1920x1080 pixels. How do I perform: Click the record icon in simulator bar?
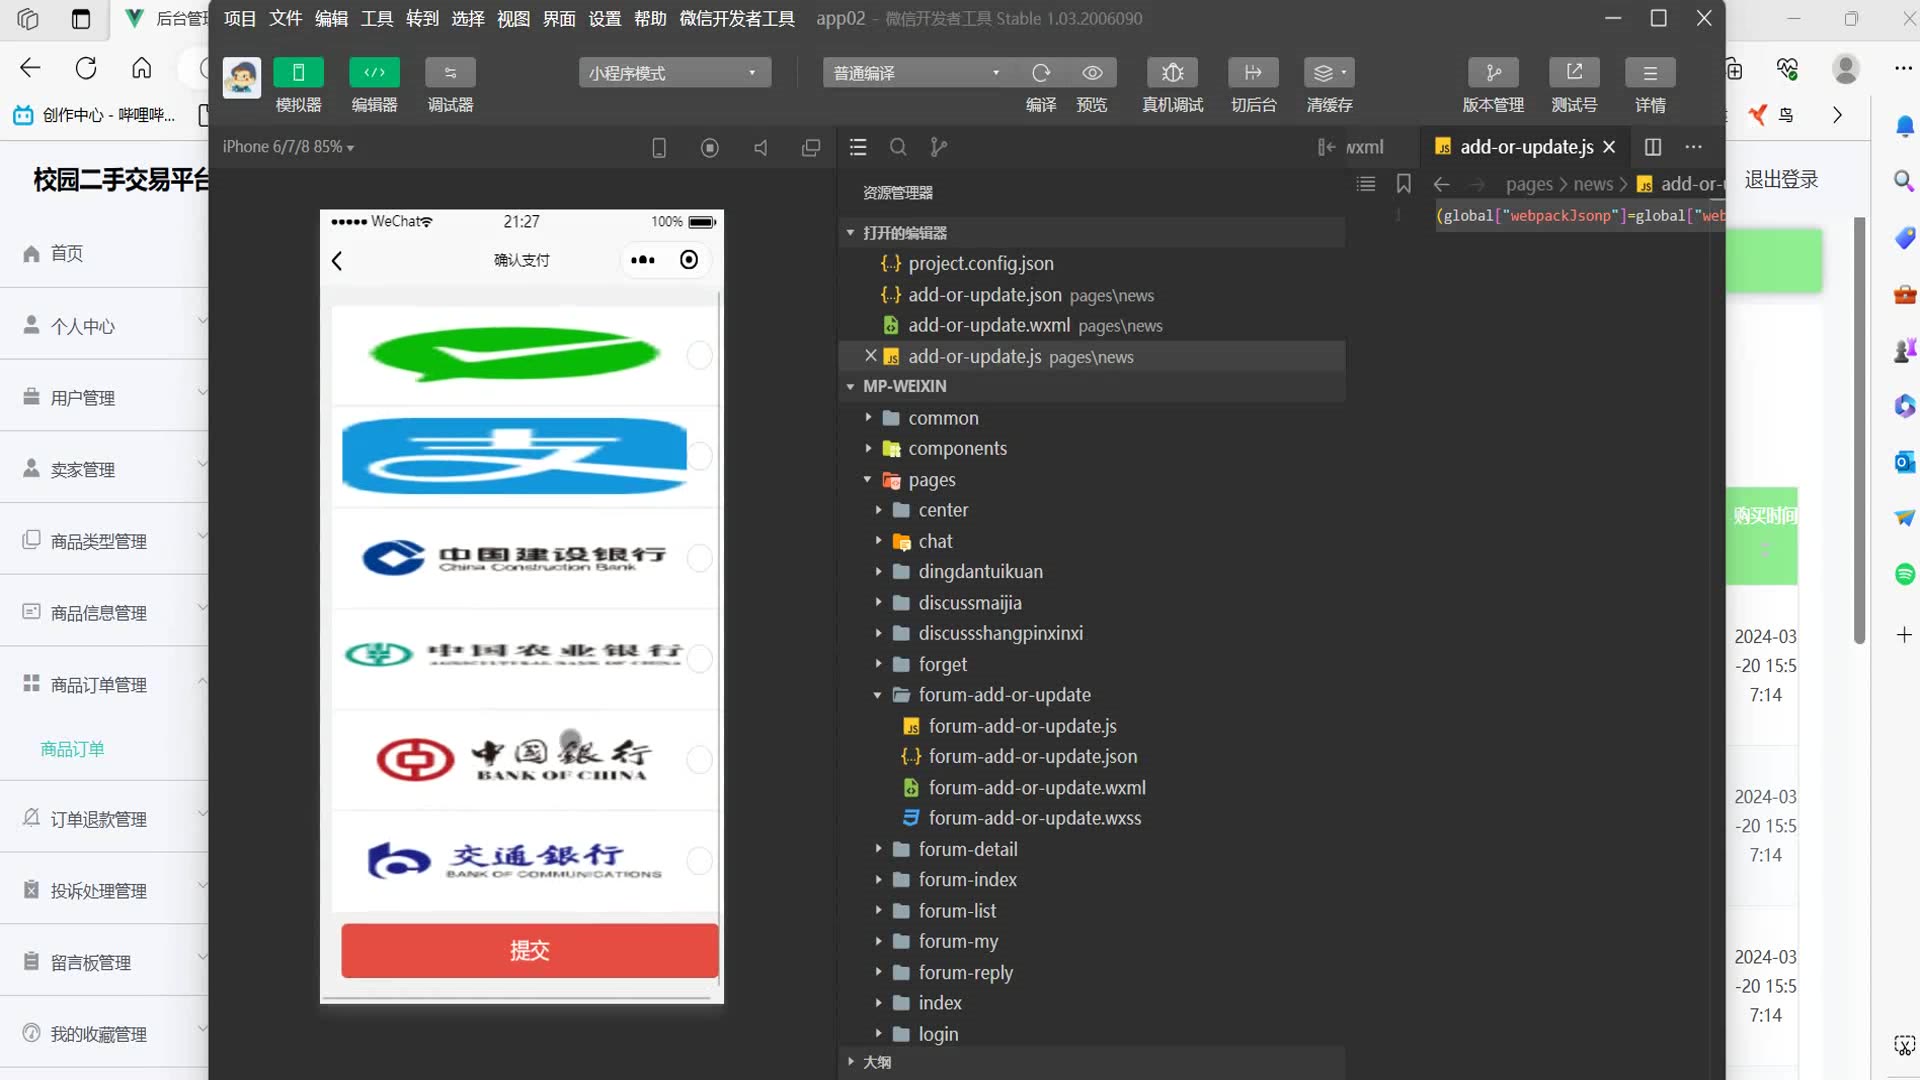tap(710, 148)
